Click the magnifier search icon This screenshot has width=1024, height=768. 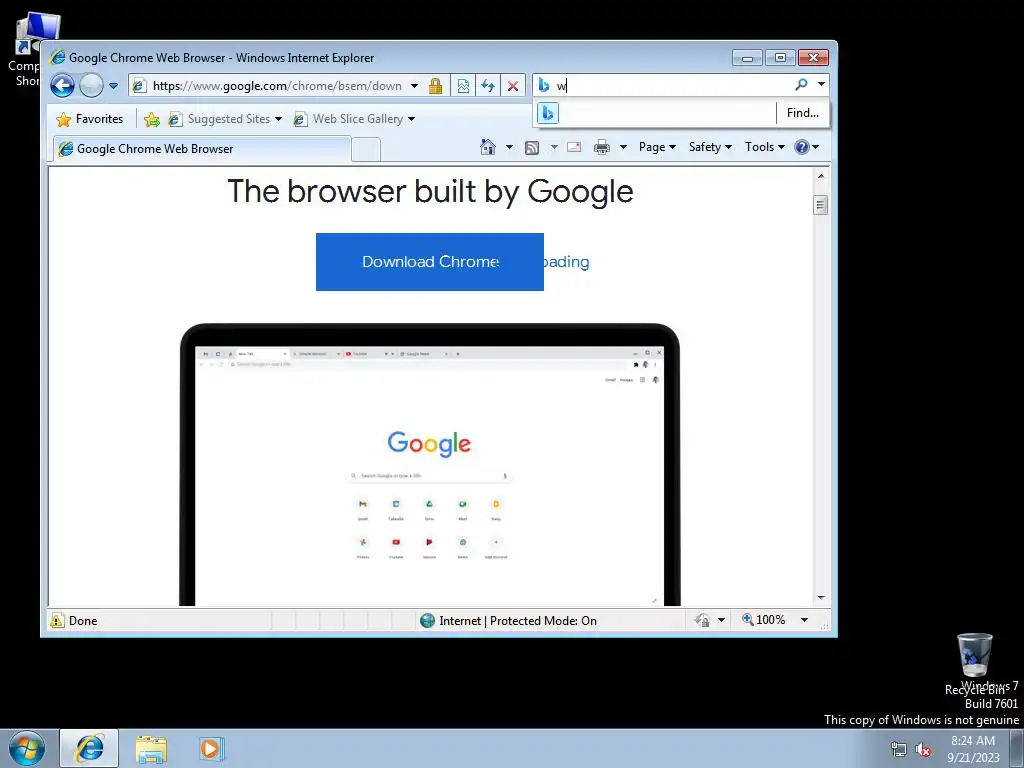[801, 85]
